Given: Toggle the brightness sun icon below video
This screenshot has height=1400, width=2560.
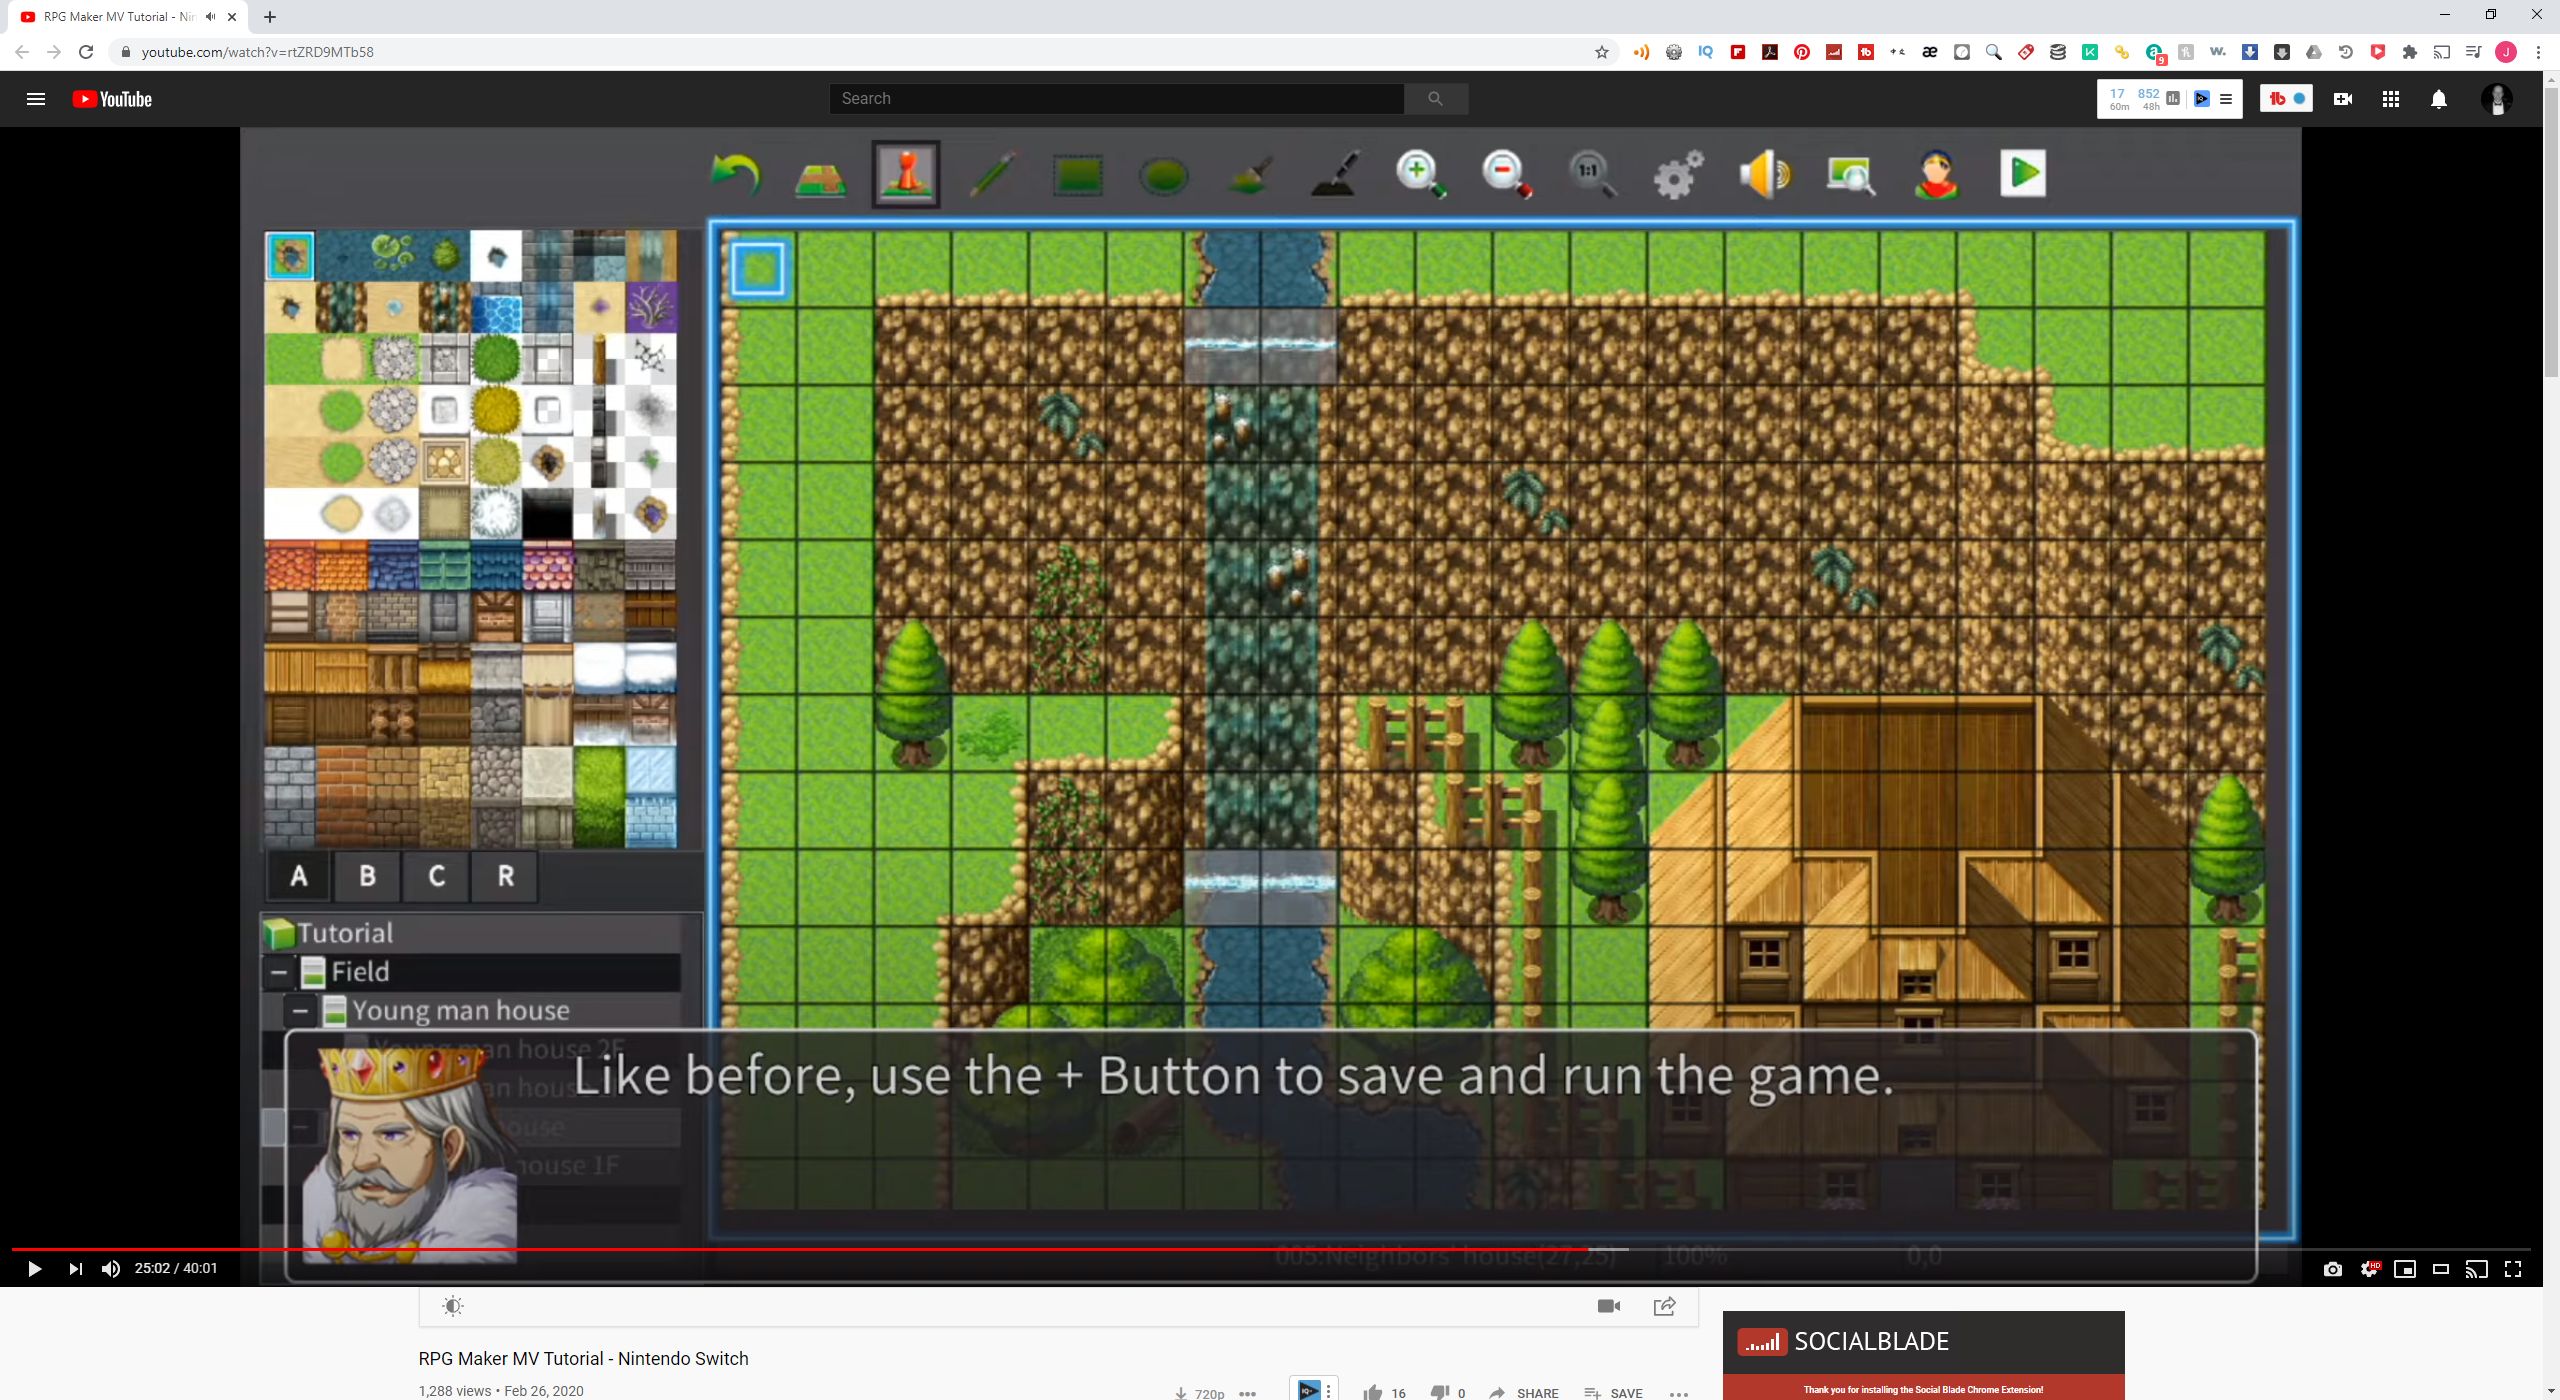Looking at the screenshot, I should (x=453, y=1306).
